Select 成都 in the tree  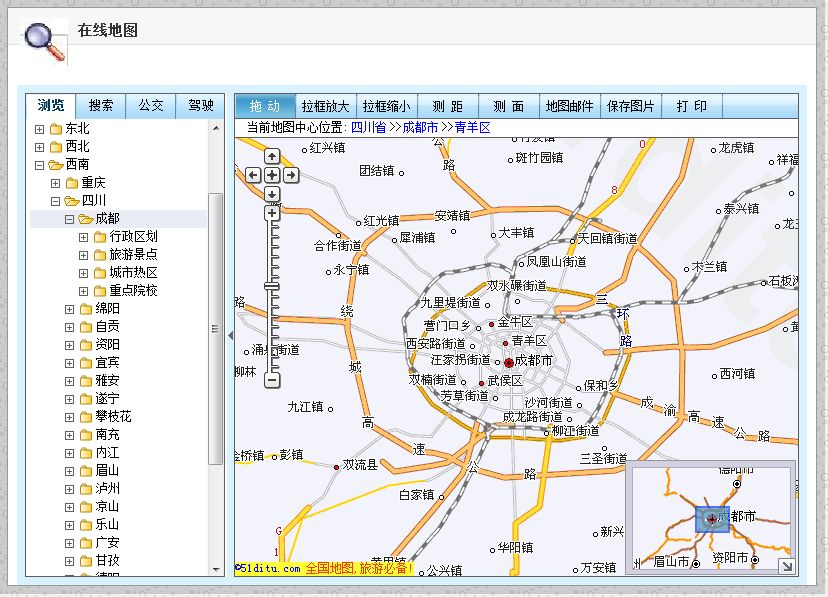tap(107, 219)
